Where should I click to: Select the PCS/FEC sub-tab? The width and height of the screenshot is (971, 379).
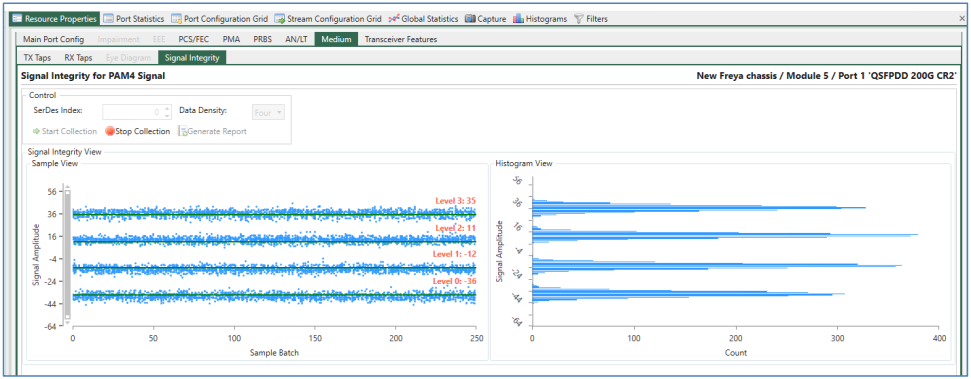tap(194, 39)
